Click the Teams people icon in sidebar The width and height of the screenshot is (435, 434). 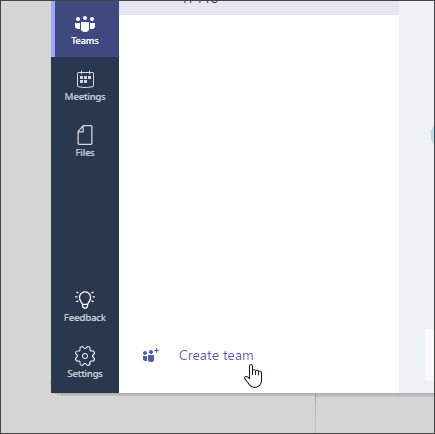tap(85, 24)
